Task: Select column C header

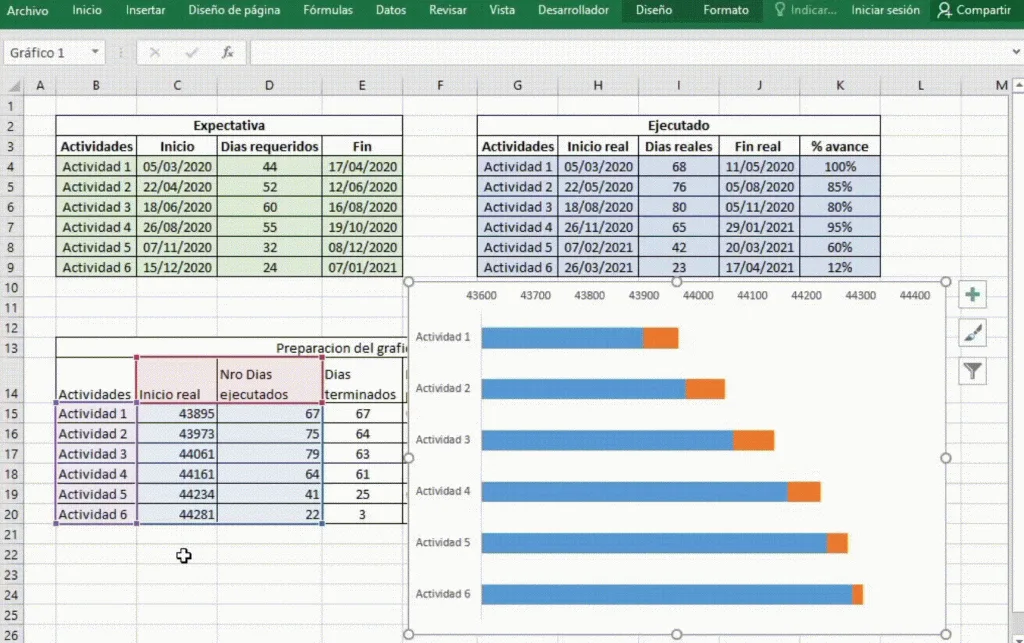Action: coord(177,86)
